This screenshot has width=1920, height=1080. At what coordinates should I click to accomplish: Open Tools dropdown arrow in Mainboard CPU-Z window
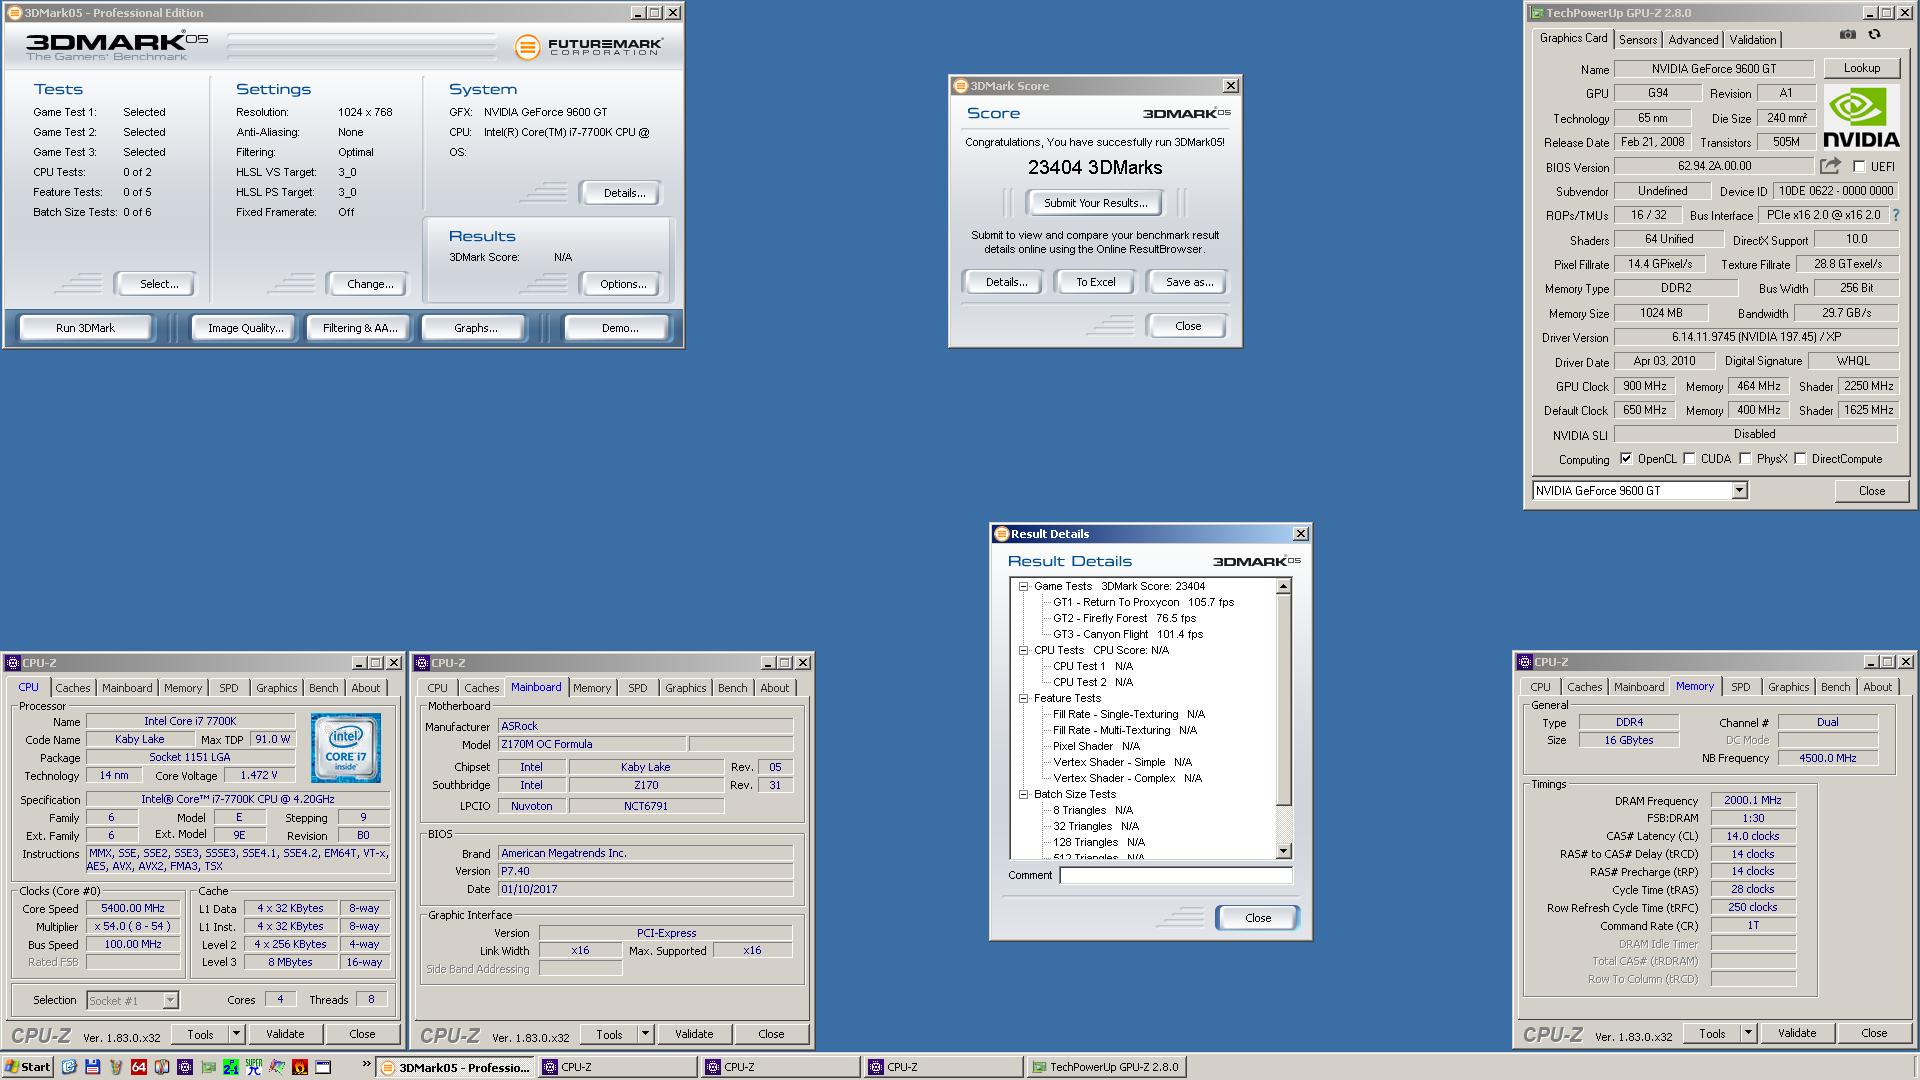[646, 1034]
